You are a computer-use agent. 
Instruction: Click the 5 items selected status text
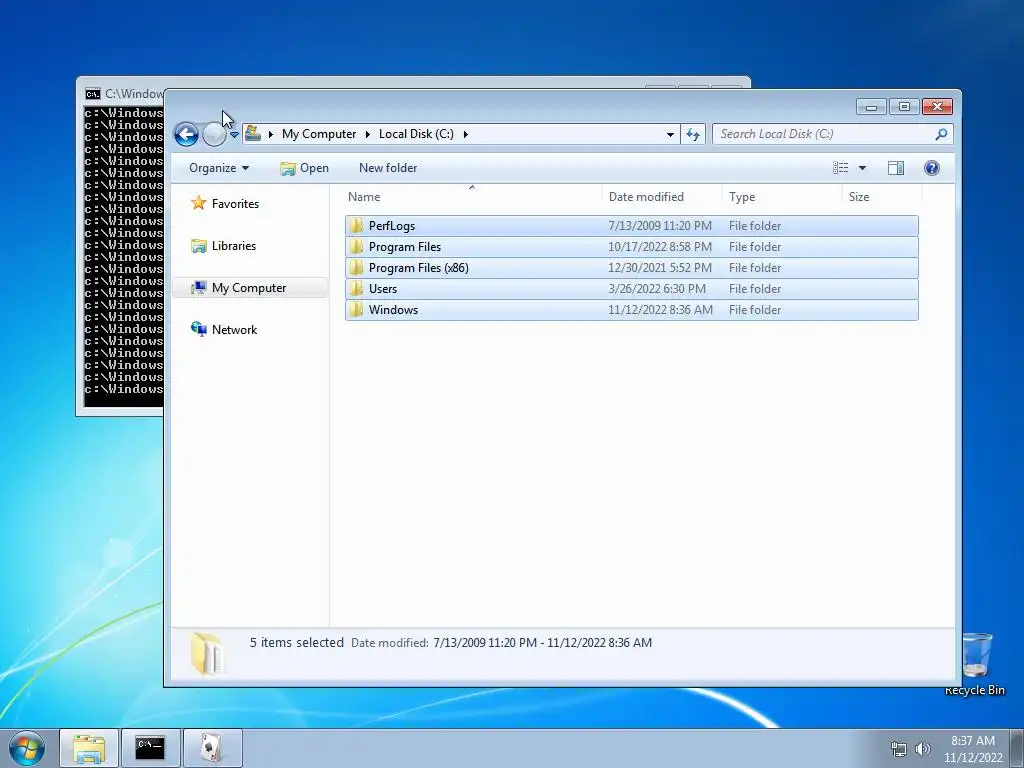pyautogui.click(x=296, y=643)
